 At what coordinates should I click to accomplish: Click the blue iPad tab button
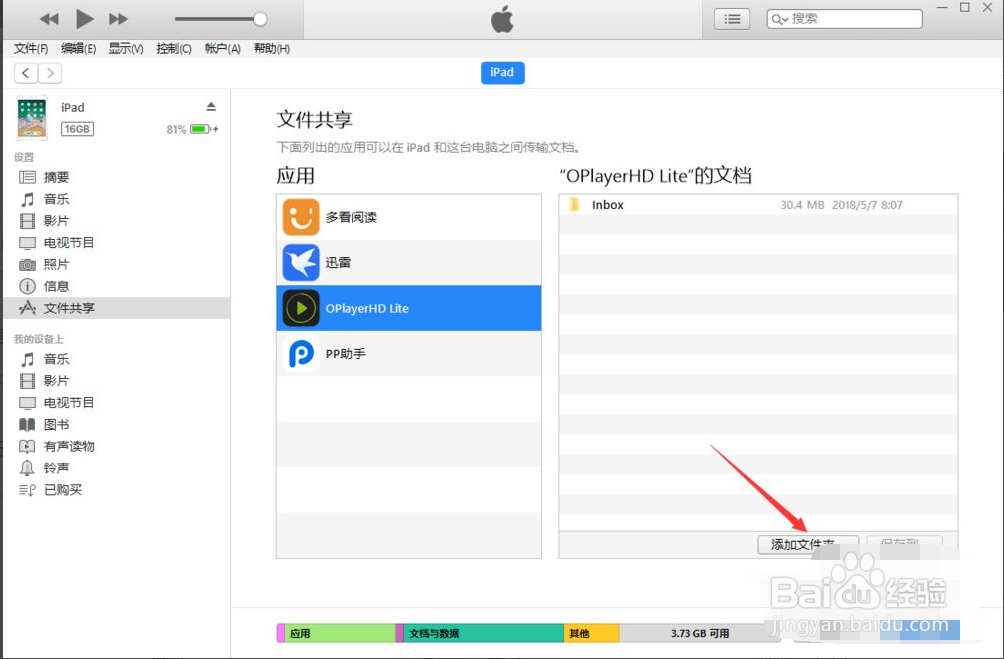click(x=503, y=72)
